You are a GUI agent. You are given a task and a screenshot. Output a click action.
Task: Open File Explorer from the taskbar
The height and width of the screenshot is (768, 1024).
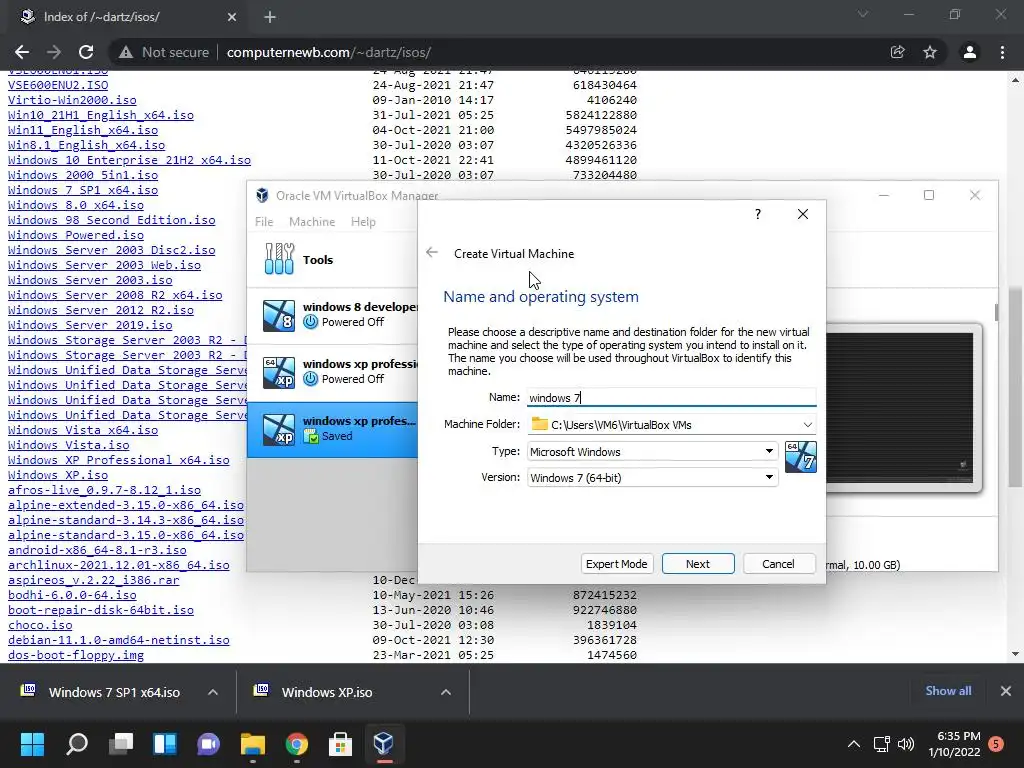253,744
